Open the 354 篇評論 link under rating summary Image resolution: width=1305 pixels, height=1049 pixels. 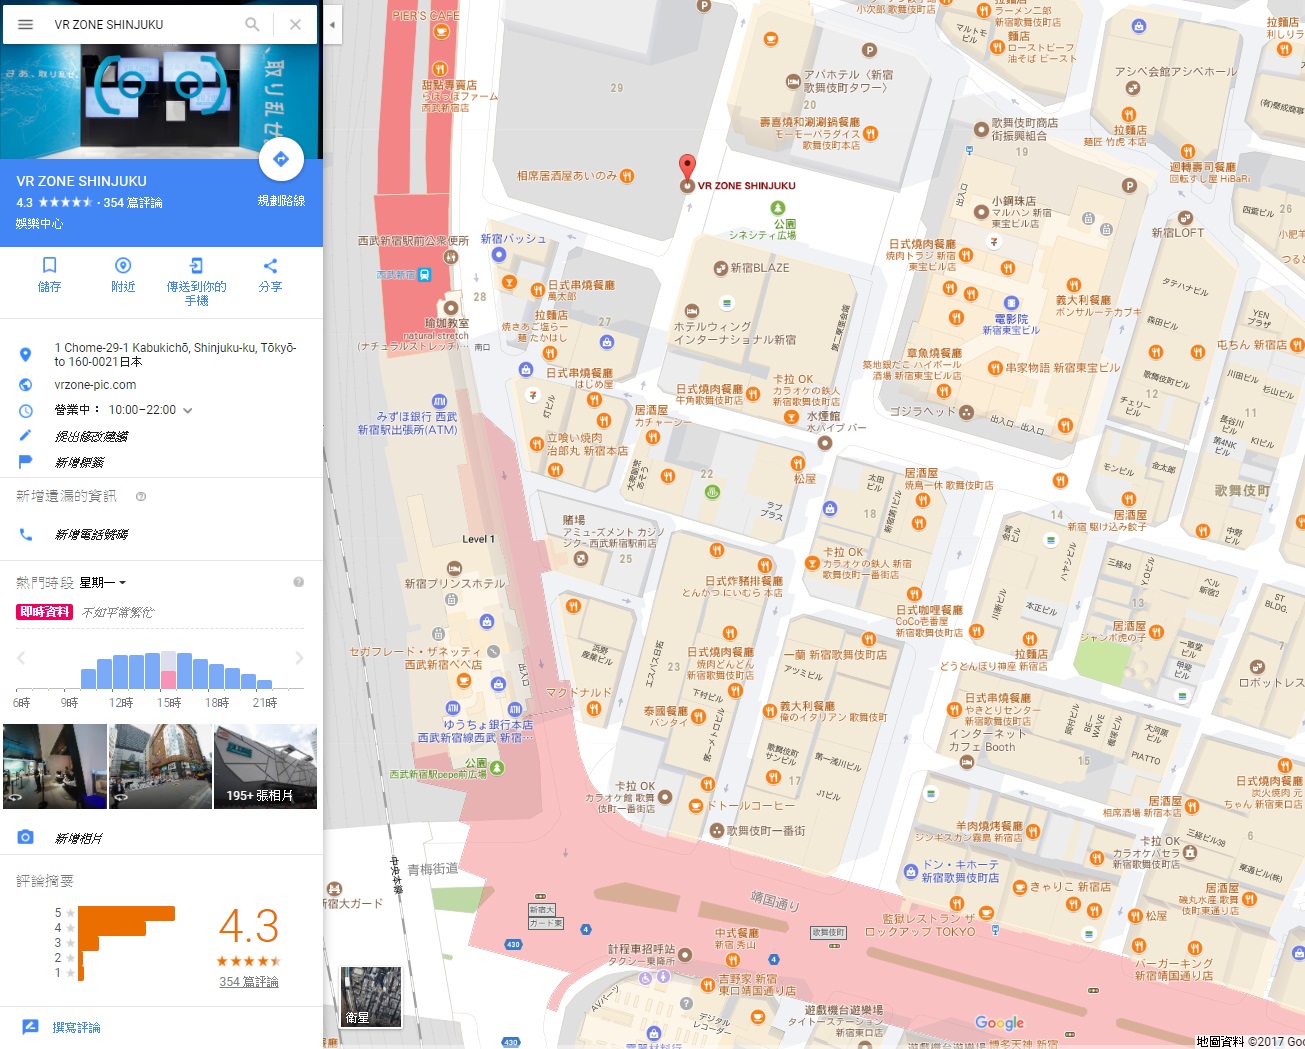coord(249,982)
